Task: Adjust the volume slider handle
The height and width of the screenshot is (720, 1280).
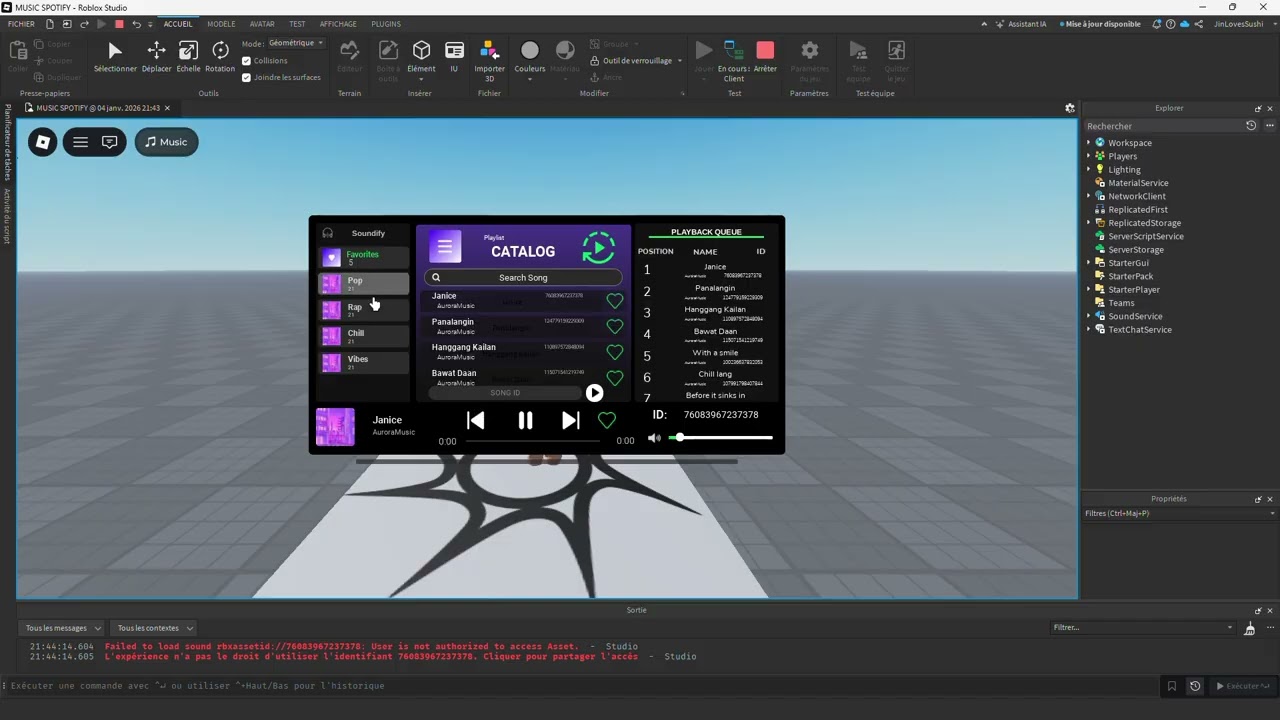Action: 680,437
